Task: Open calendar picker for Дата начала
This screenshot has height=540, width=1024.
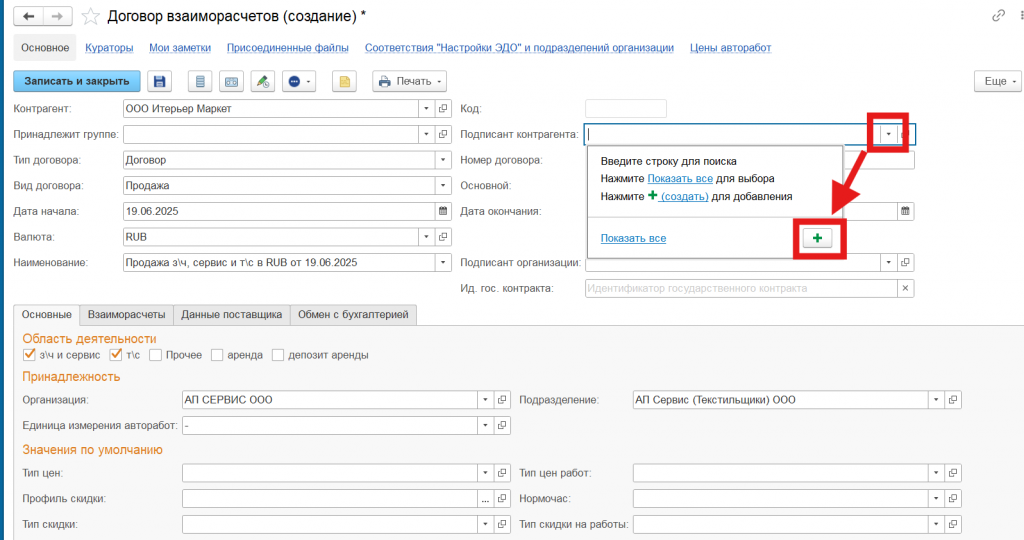Action: [443, 211]
